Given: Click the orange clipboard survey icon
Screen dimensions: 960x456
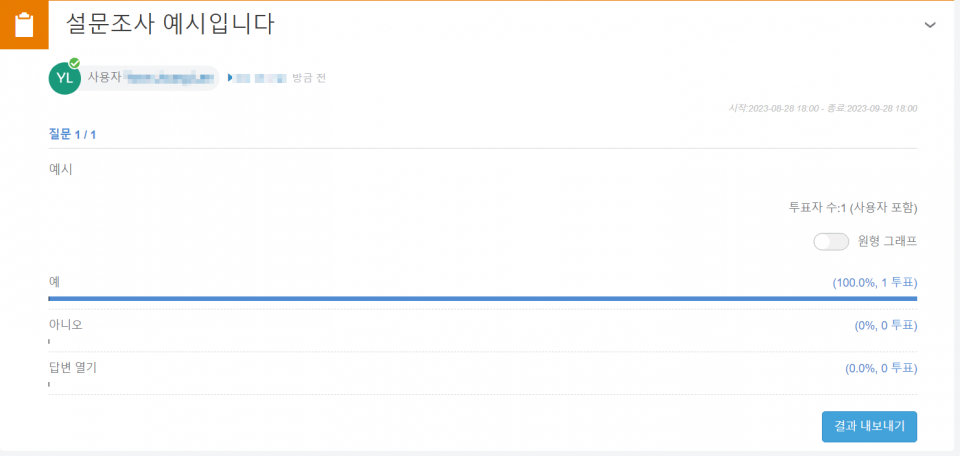Looking at the screenshot, I should click(24, 25).
